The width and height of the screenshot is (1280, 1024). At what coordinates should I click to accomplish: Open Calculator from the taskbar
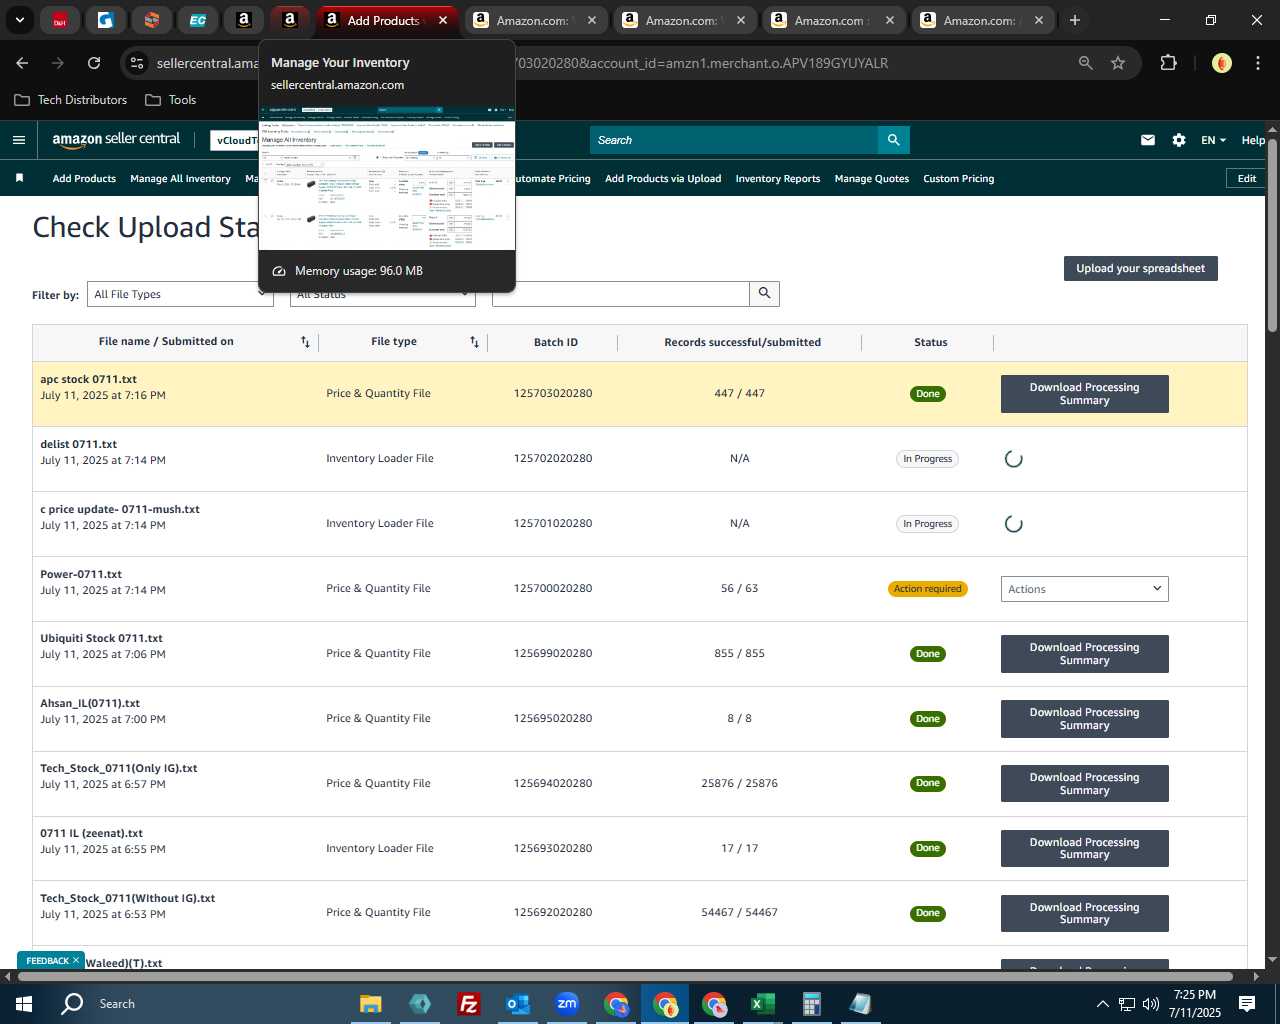click(811, 1004)
